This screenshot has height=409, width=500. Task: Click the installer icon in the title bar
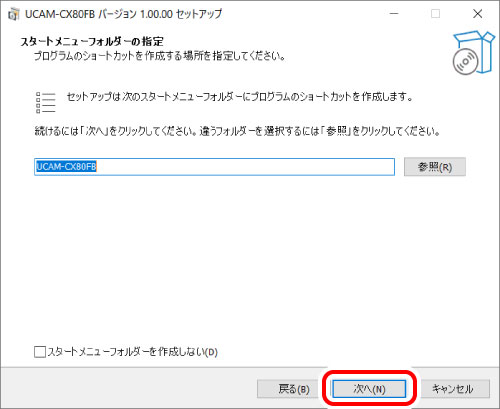point(14,14)
